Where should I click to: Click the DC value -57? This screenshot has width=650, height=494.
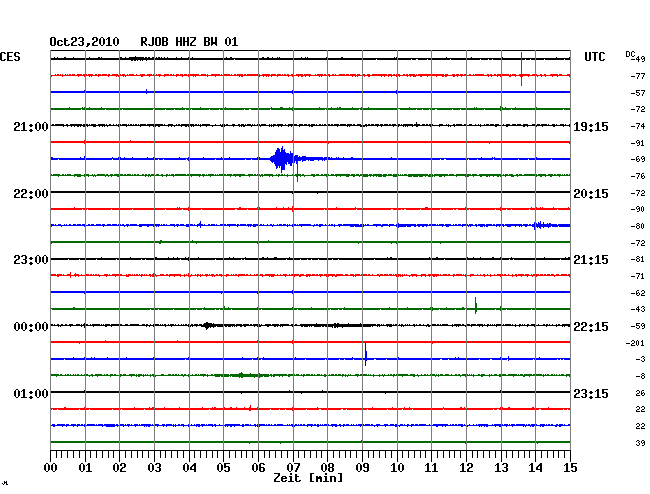tap(638, 93)
